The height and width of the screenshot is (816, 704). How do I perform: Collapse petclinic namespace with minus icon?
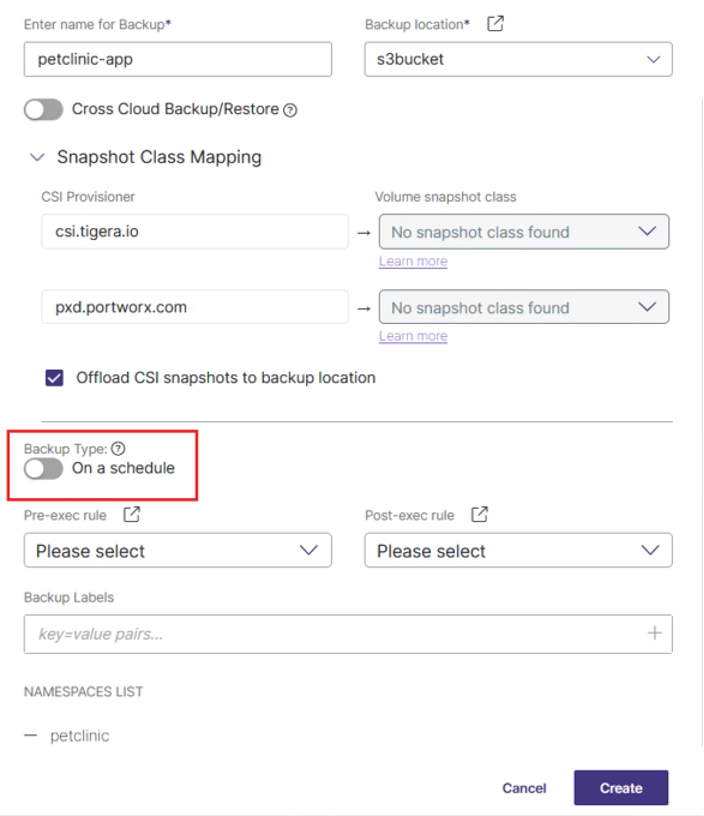pyautogui.click(x=31, y=736)
